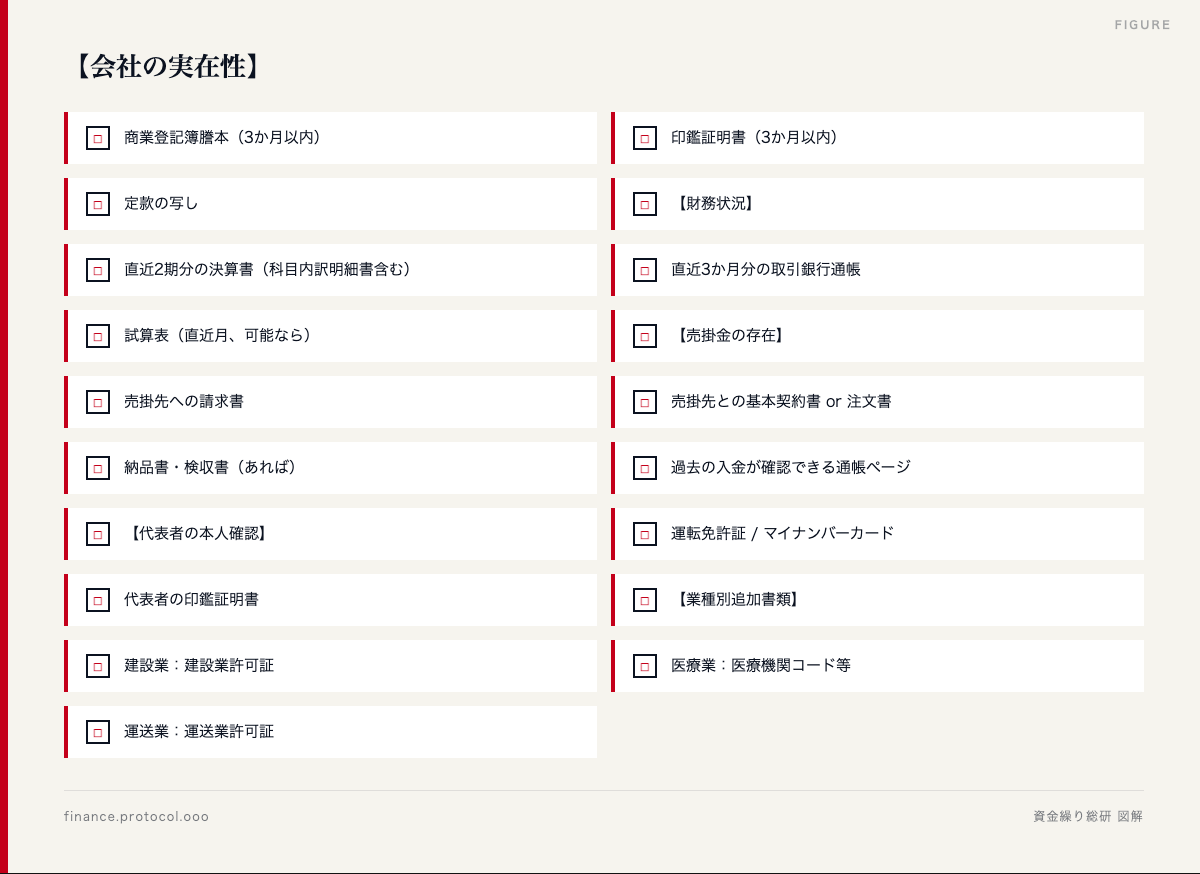
Task: Select the 【売掛金の存在】 label
Action: pyautogui.click(x=730, y=335)
